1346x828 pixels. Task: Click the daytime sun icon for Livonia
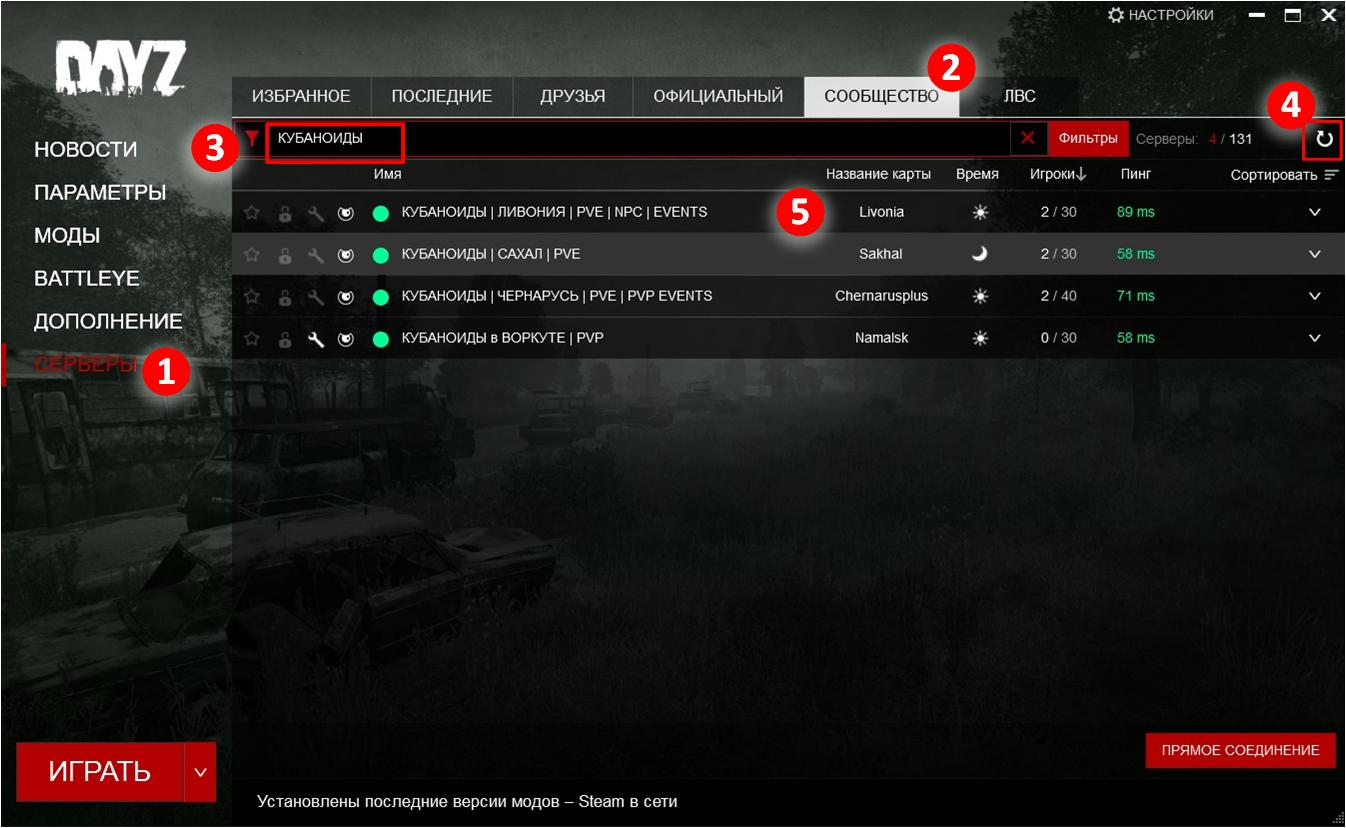coord(980,212)
